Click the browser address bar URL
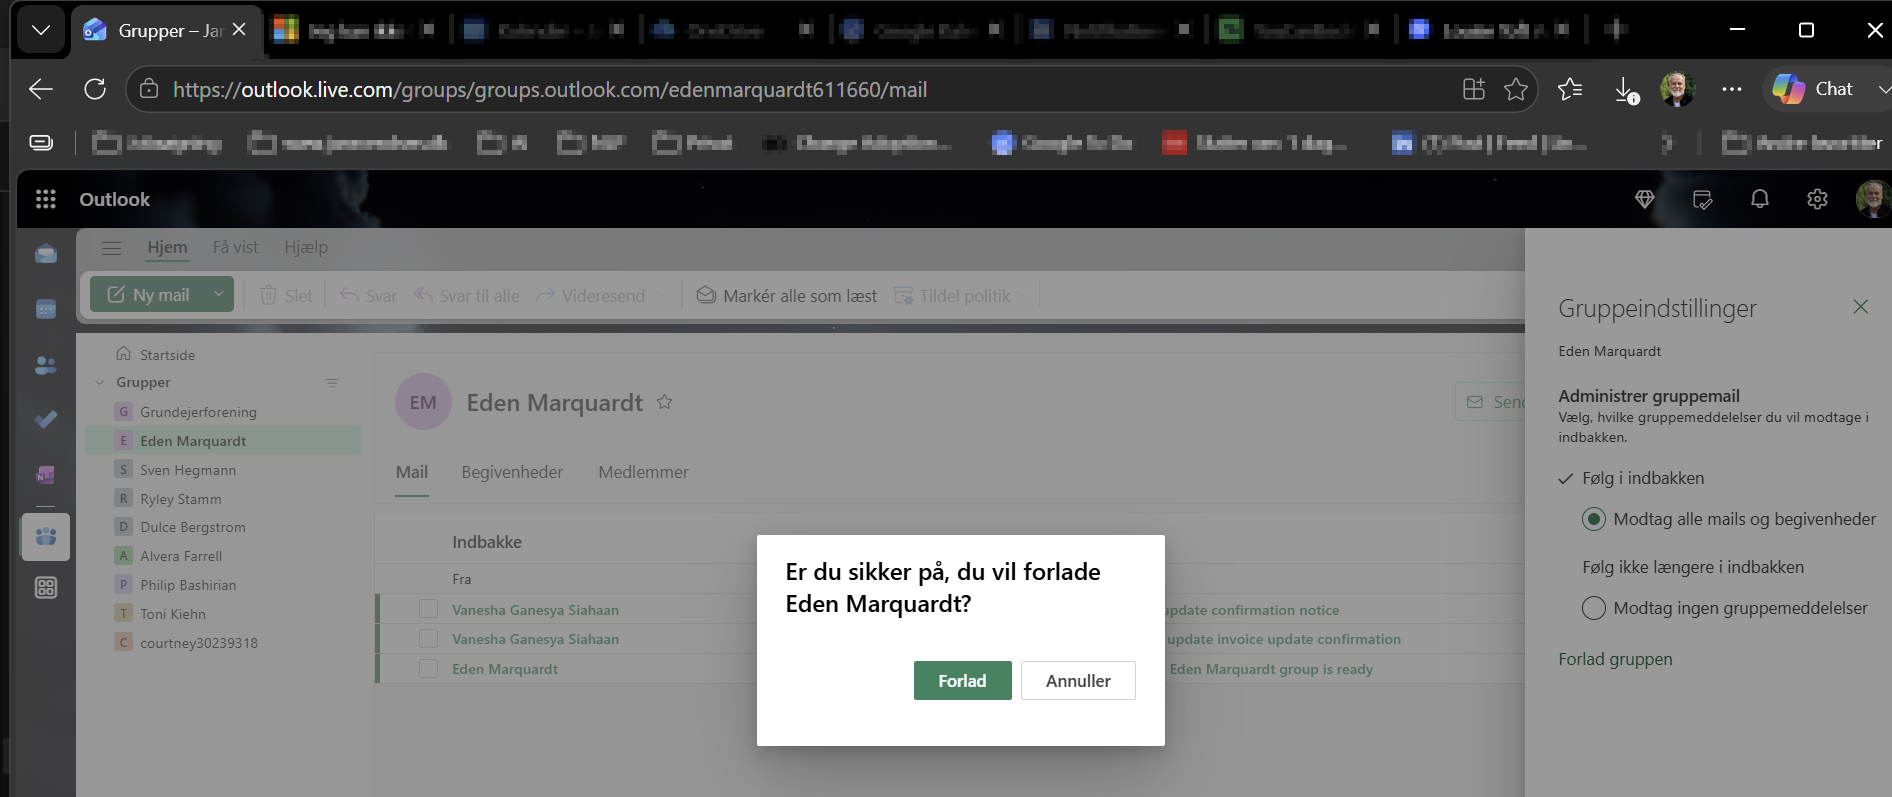The width and height of the screenshot is (1892, 797). coord(550,90)
